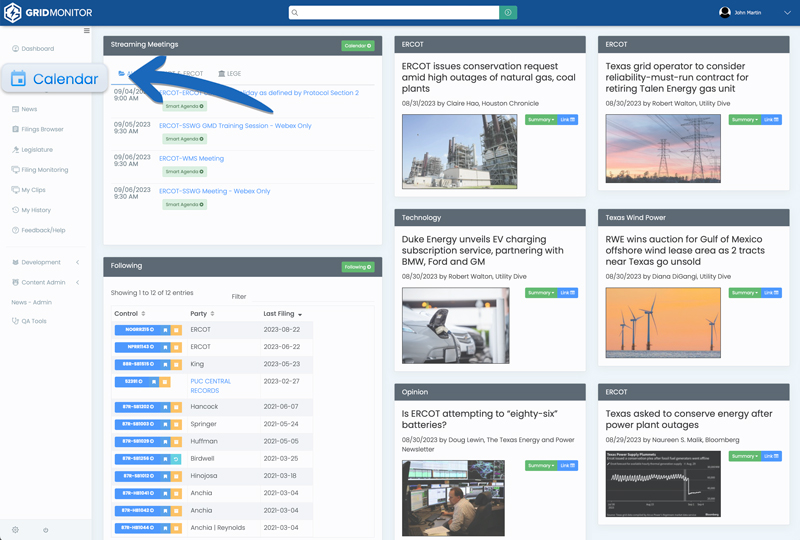This screenshot has height=540, width=800.
Task: Click the bookmark icon in the Anchia | Reynolds row
Action: click(x=165, y=528)
